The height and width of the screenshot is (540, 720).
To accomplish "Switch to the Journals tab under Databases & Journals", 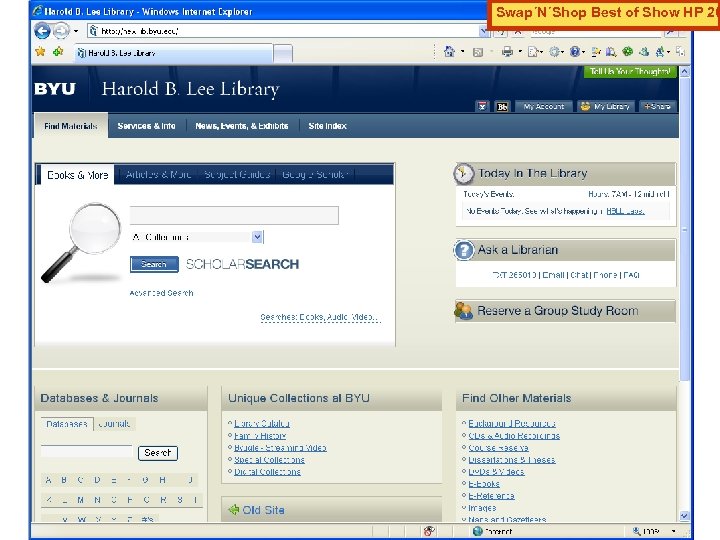I will pyautogui.click(x=114, y=423).
